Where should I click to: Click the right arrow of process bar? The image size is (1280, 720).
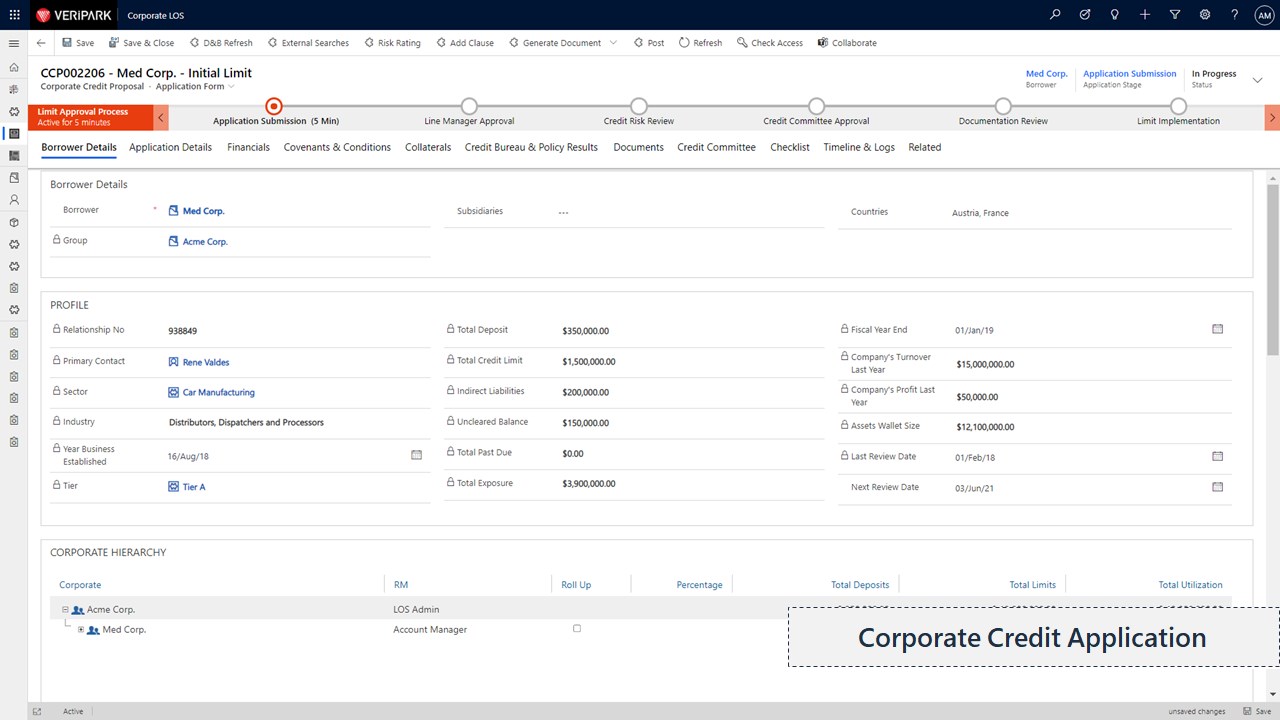pyautogui.click(x=1272, y=118)
